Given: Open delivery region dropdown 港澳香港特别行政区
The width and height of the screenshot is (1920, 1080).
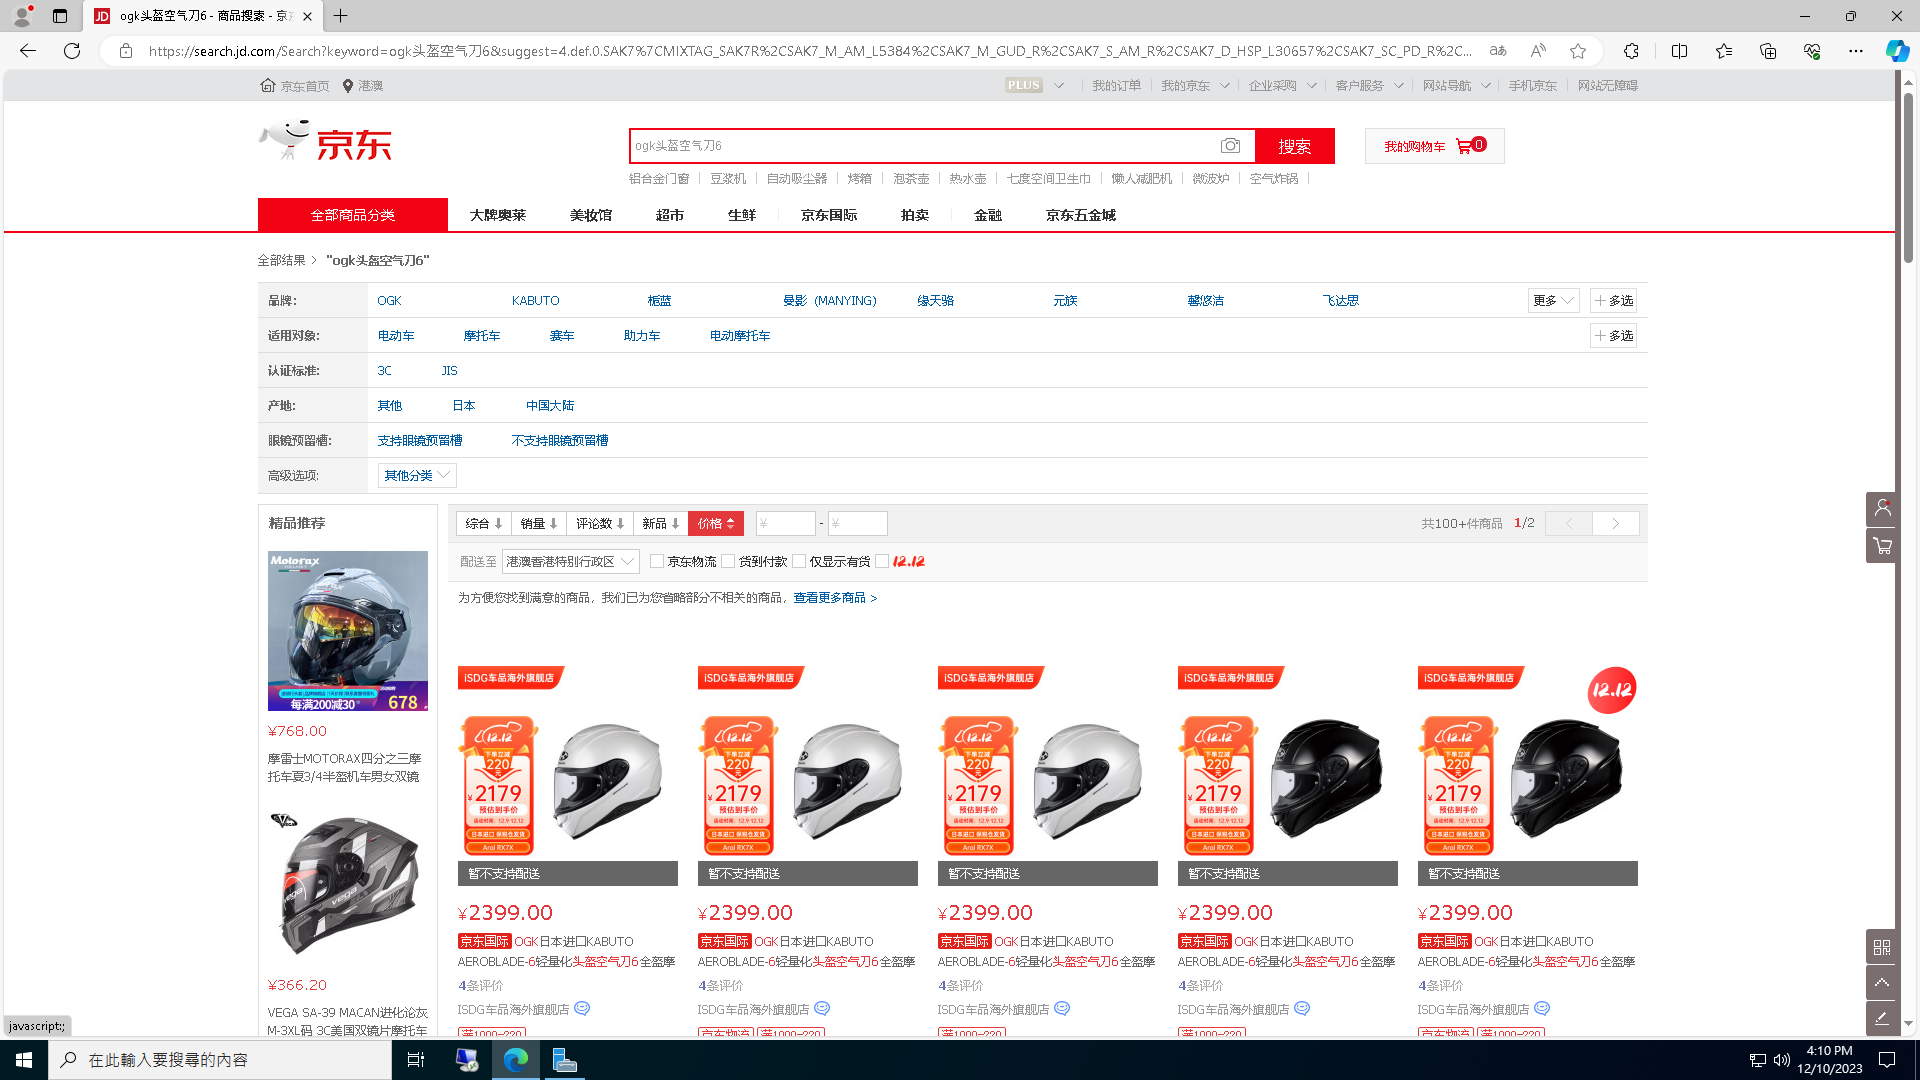Looking at the screenshot, I should (570, 562).
